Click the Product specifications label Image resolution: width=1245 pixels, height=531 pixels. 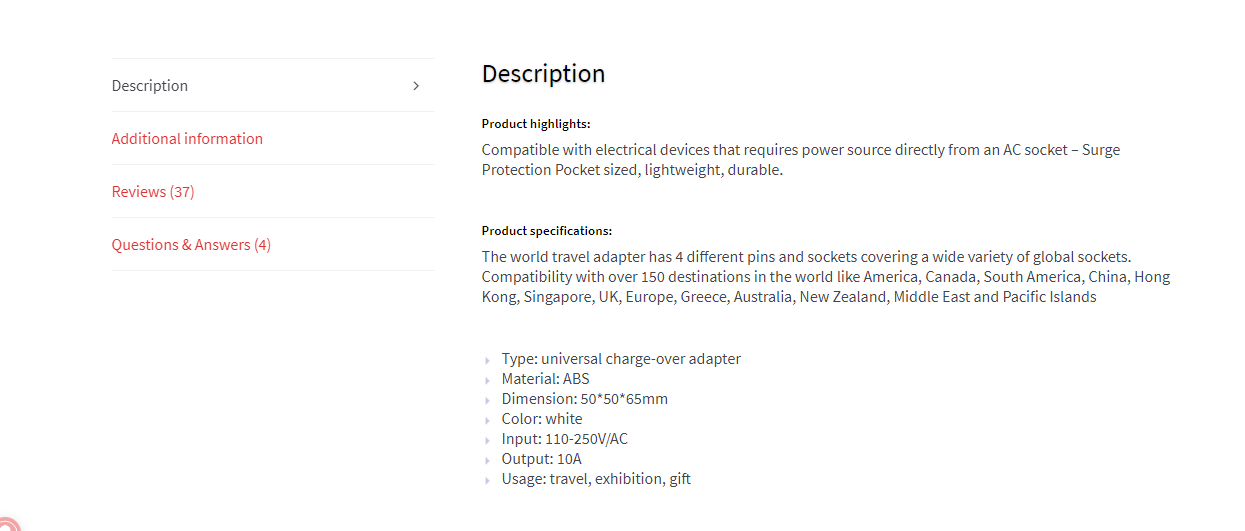(x=547, y=231)
